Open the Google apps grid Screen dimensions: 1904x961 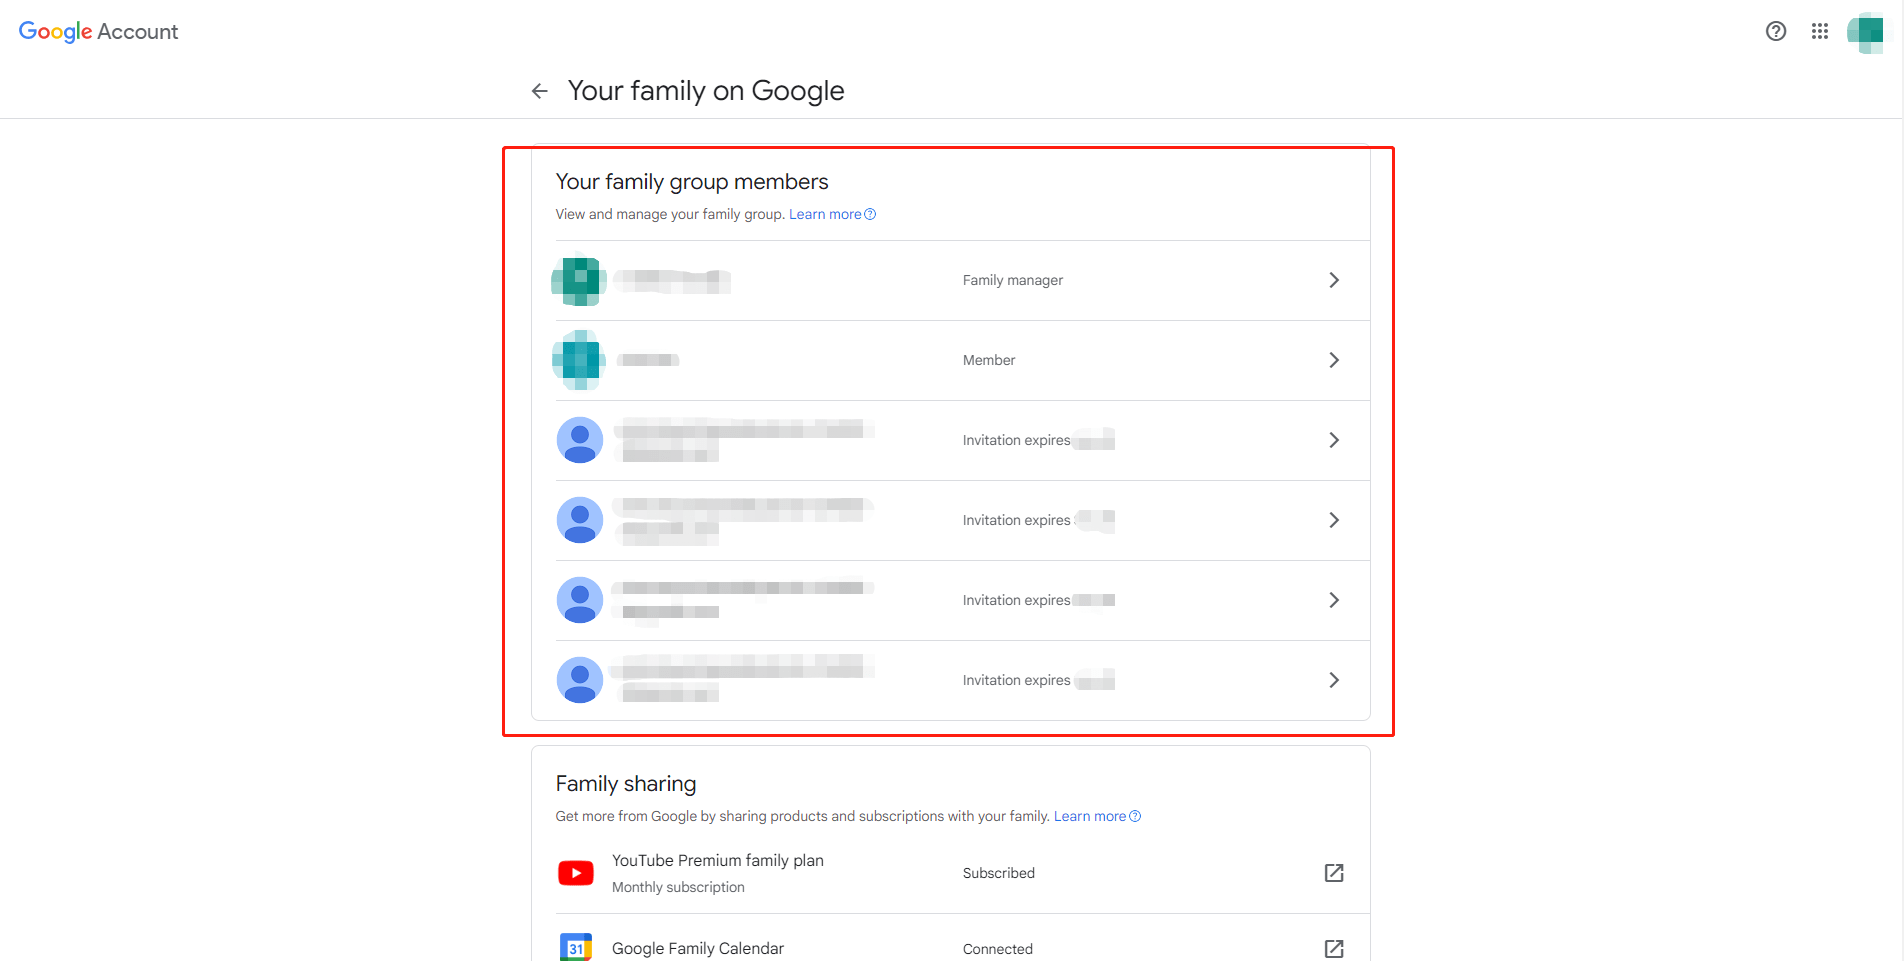point(1820,31)
